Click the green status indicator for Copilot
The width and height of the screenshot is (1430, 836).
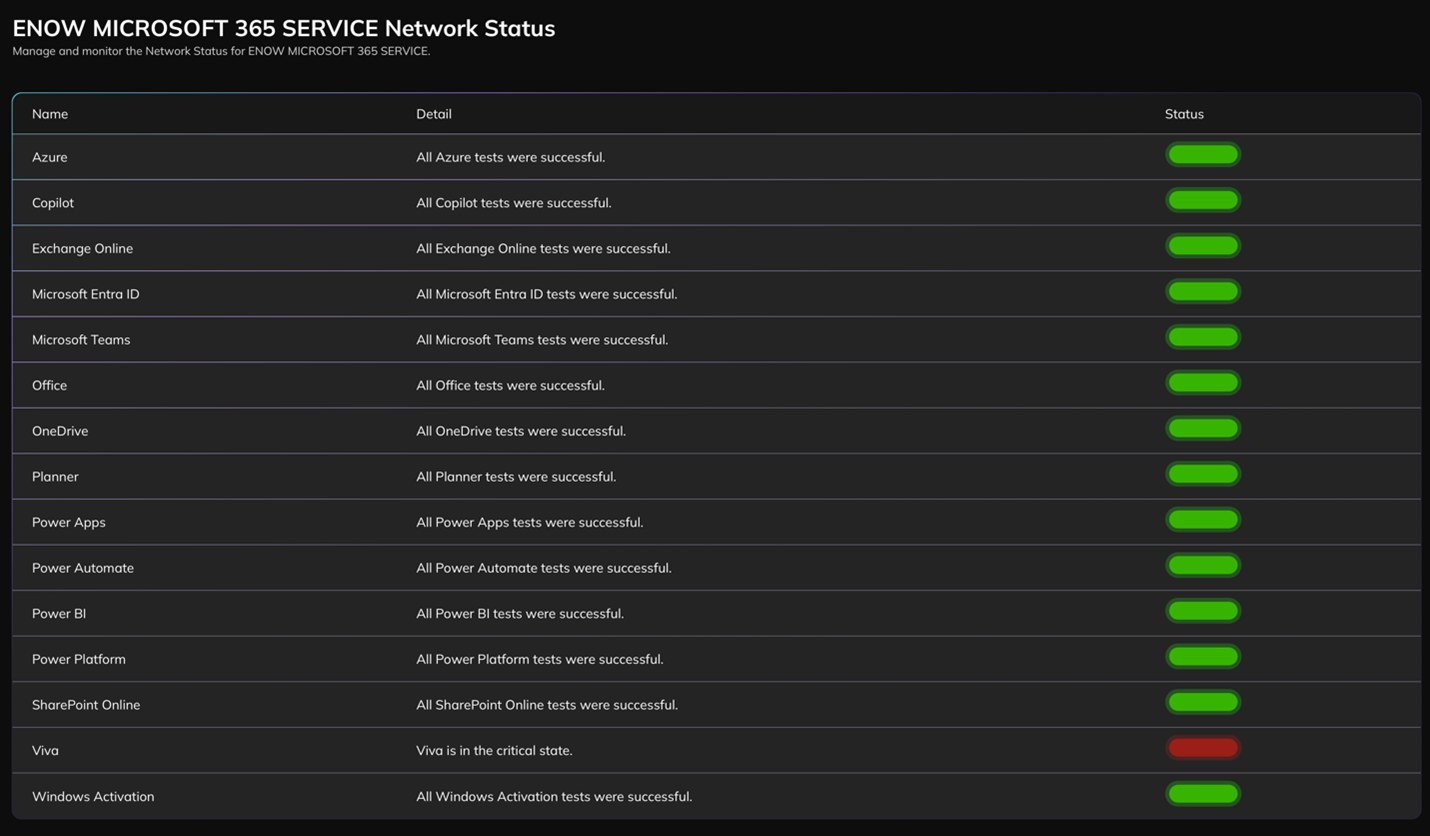(x=1203, y=200)
